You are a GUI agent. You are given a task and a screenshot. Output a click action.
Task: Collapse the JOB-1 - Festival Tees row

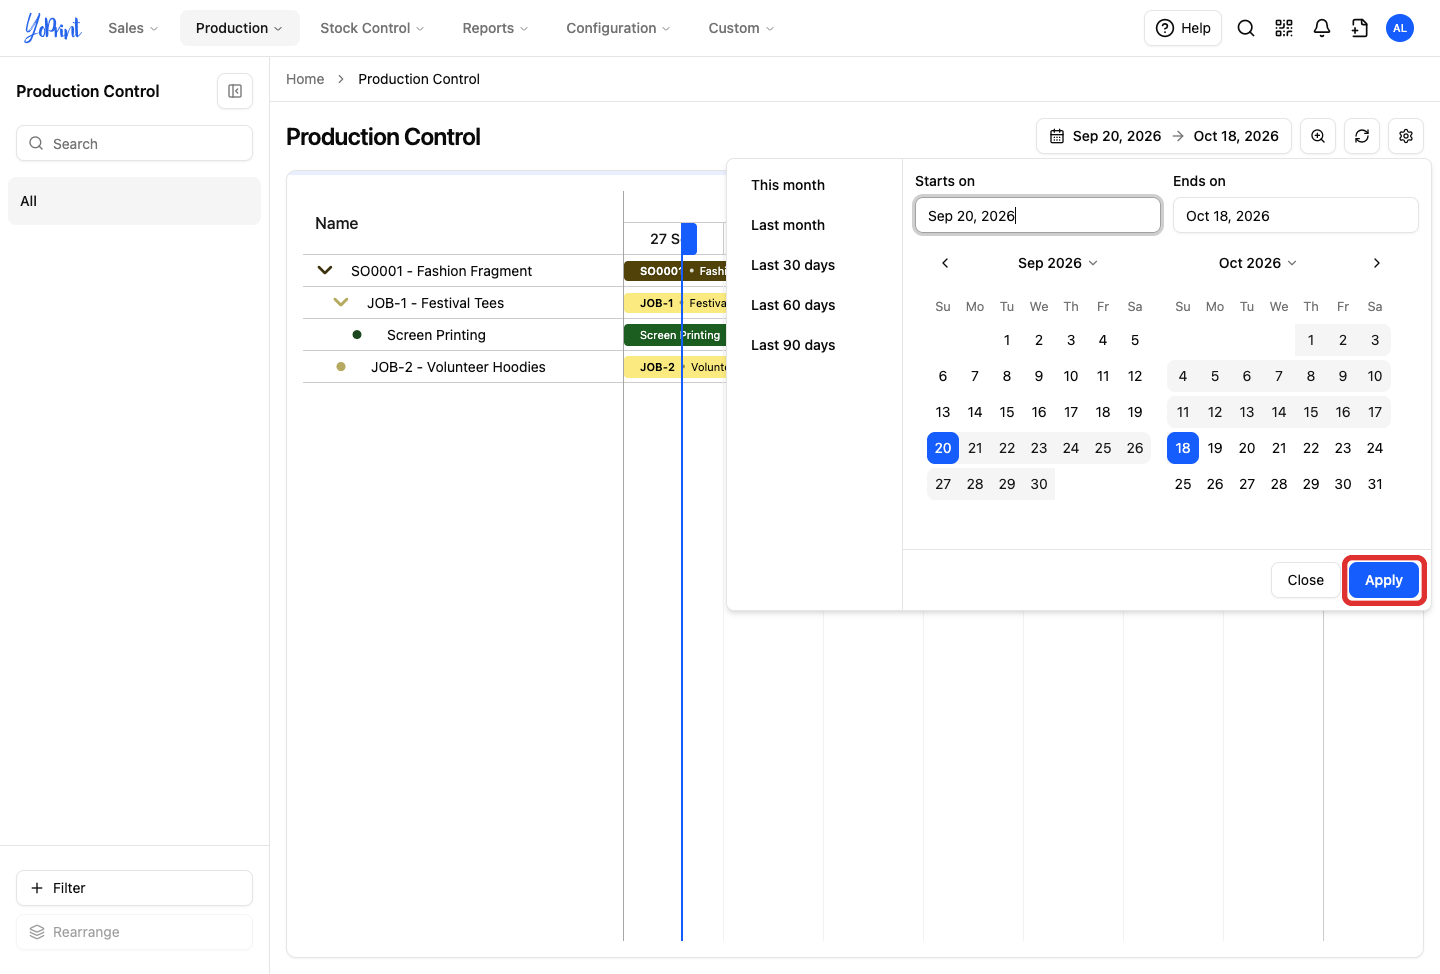[x=341, y=302]
